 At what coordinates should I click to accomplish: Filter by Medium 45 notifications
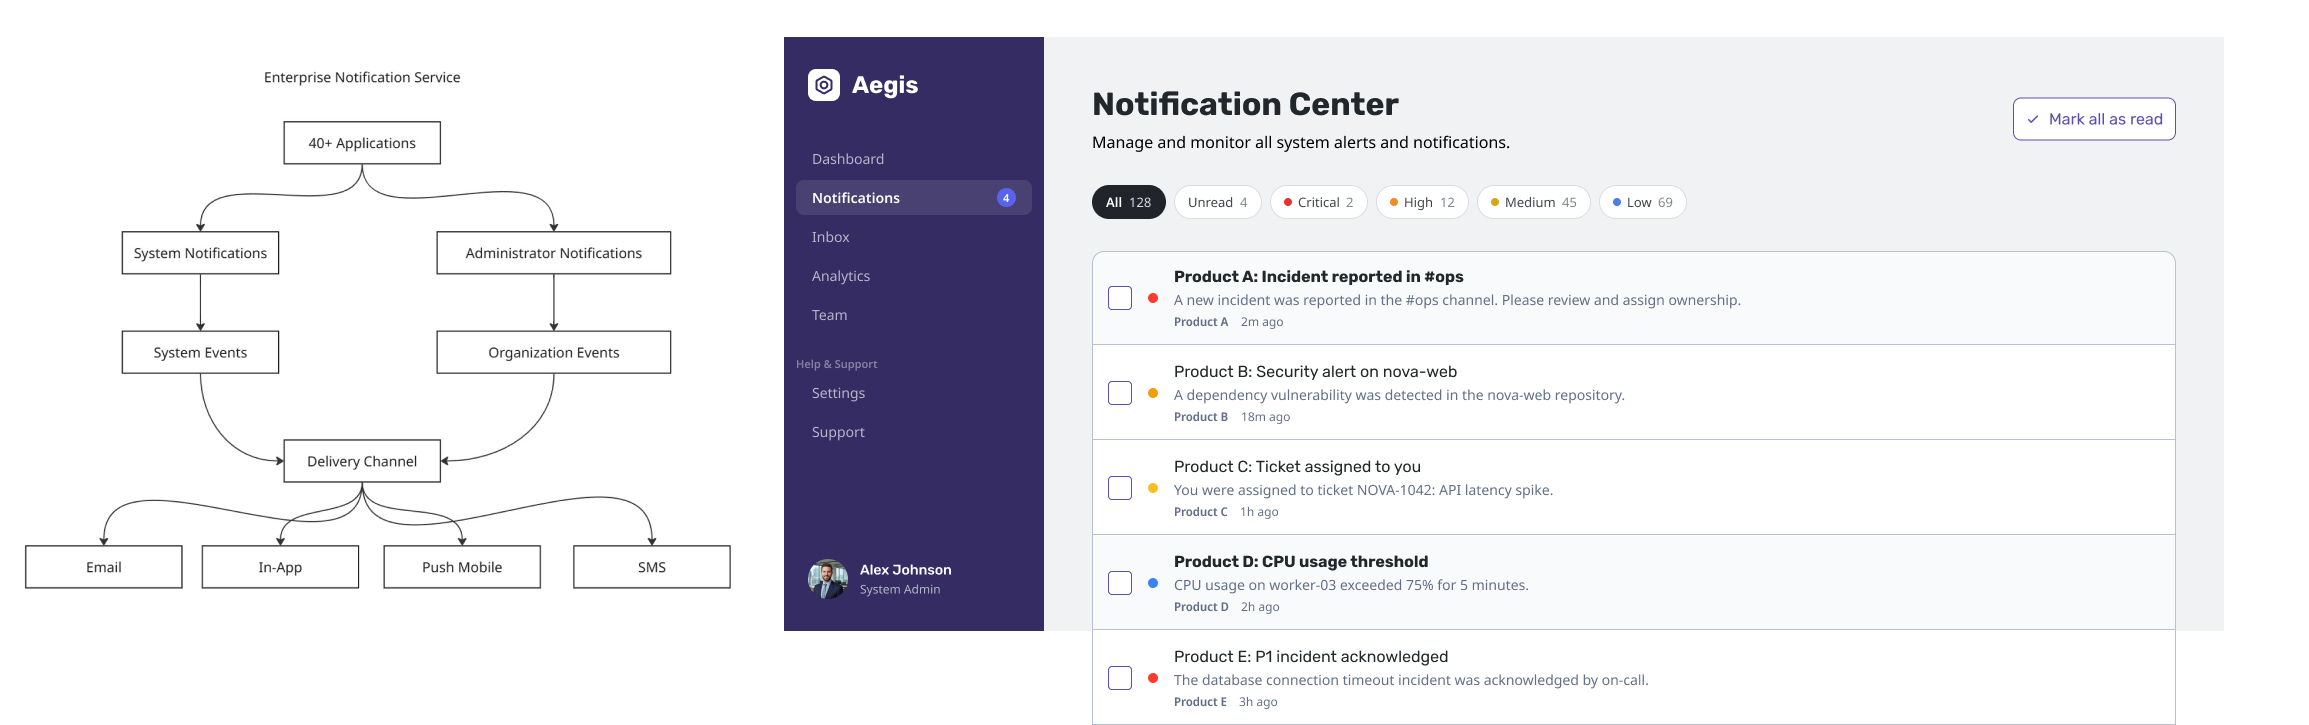(x=1533, y=202)
